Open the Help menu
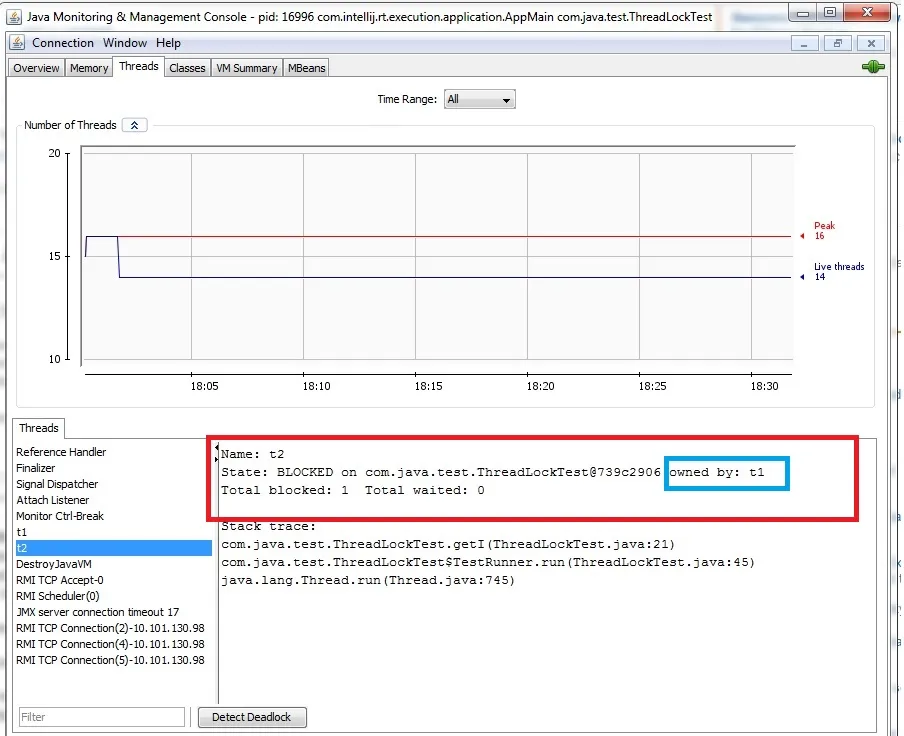Viewport: 904px width, 736px height. [x=168, y=43]
